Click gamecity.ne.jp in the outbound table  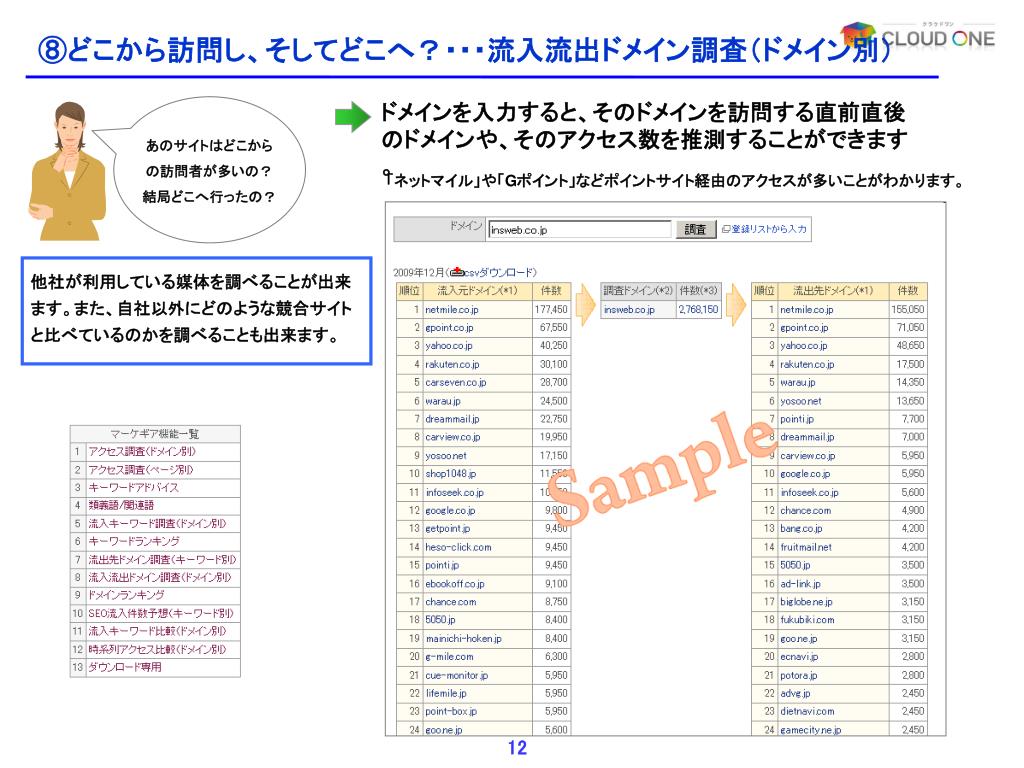810,729
